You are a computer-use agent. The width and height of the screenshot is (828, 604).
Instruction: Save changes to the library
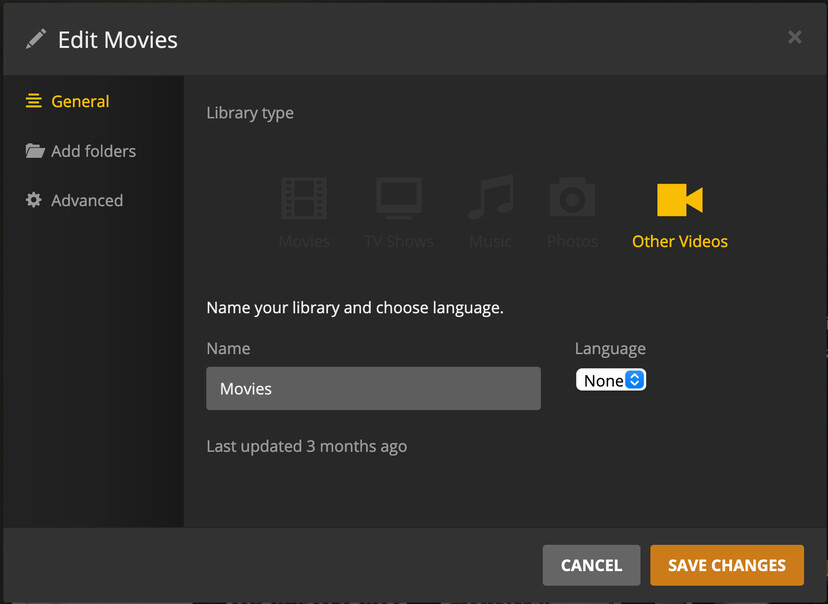pyautogui.click(x=727, y=565)
